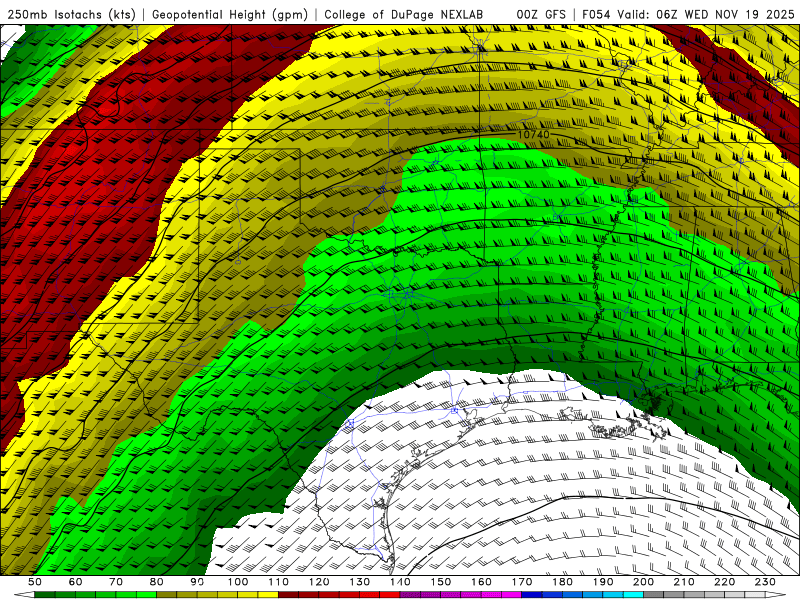This screenshot has height=600, width=800.
Task: Click the '250mb Isotachs (kts)' title text
Action: pos(71,14)
